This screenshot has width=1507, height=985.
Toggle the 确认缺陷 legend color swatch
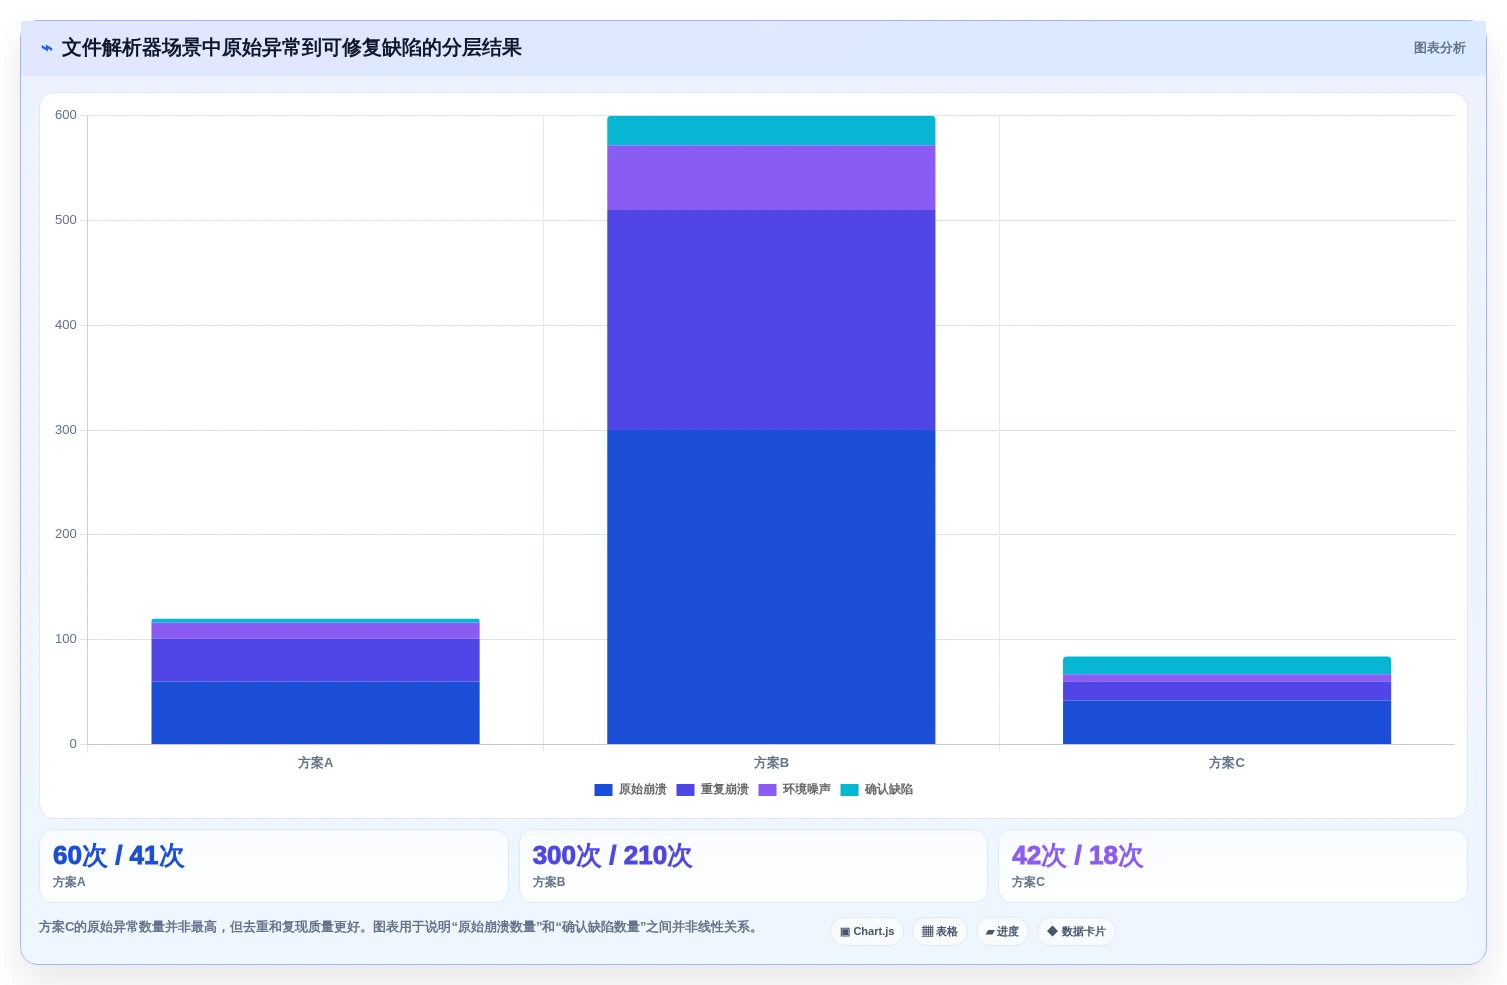[x=849, y=790]
